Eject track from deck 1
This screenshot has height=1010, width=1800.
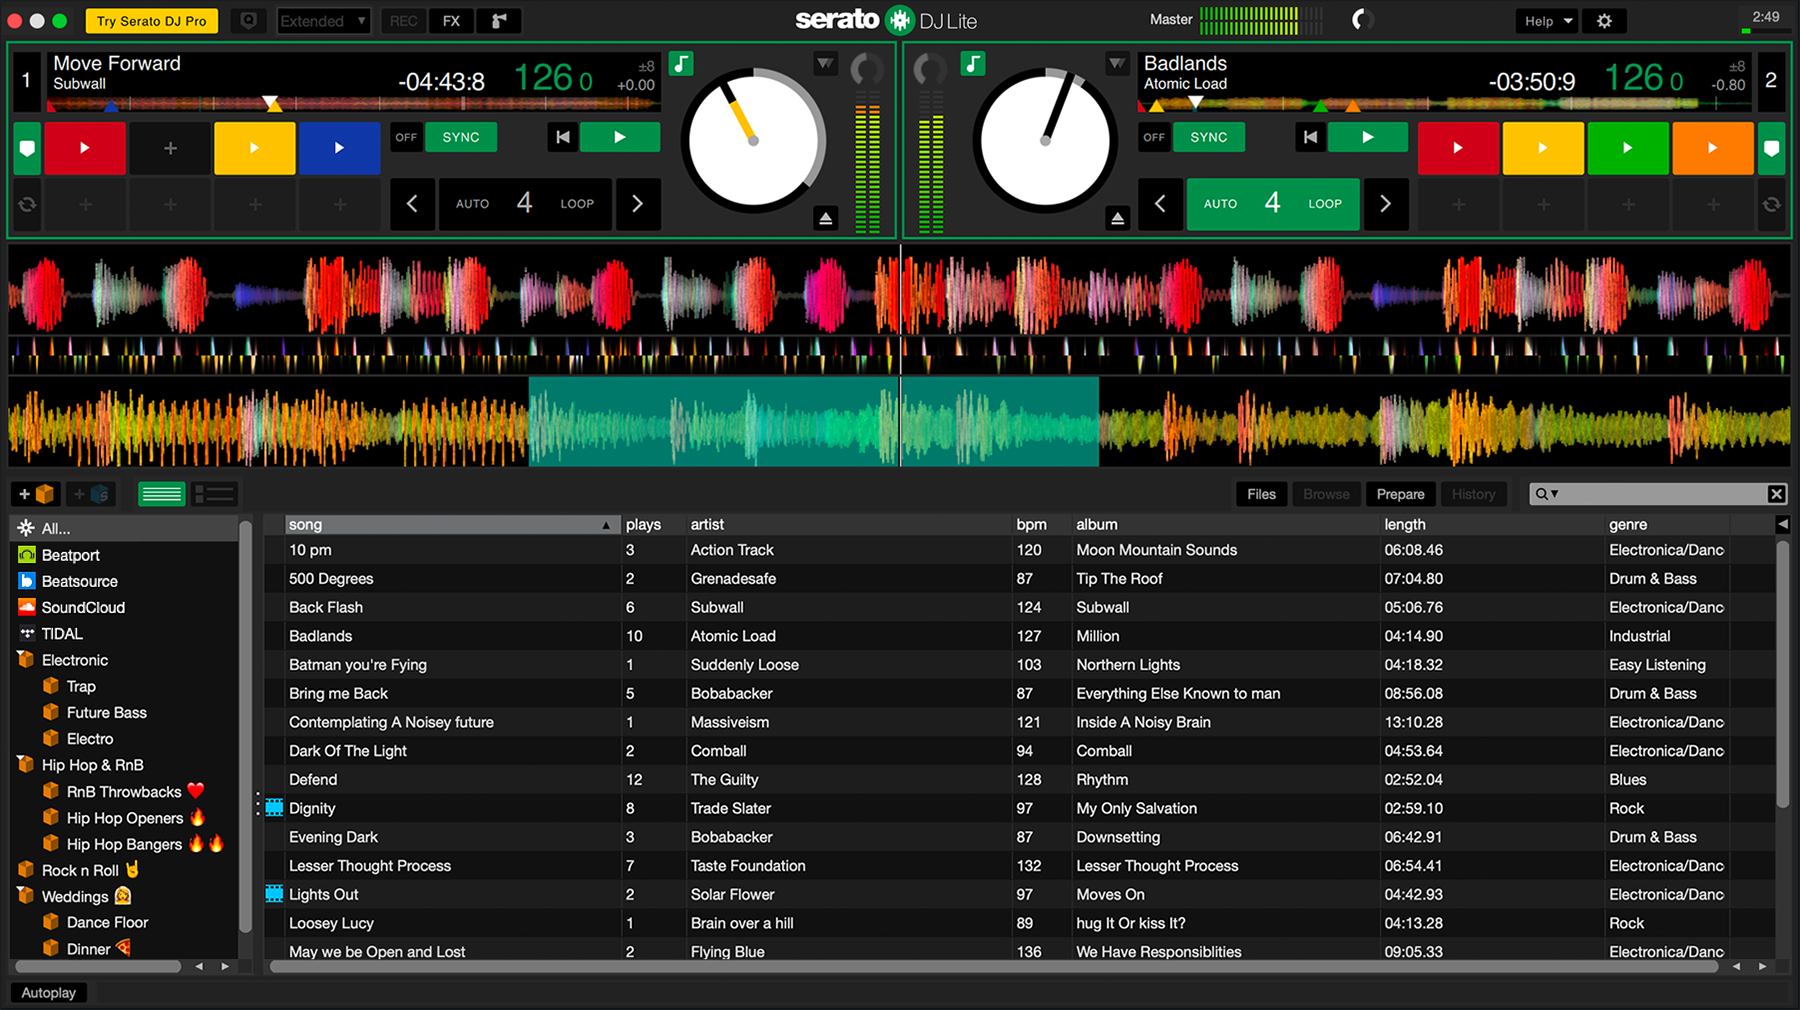click(825, 218)
